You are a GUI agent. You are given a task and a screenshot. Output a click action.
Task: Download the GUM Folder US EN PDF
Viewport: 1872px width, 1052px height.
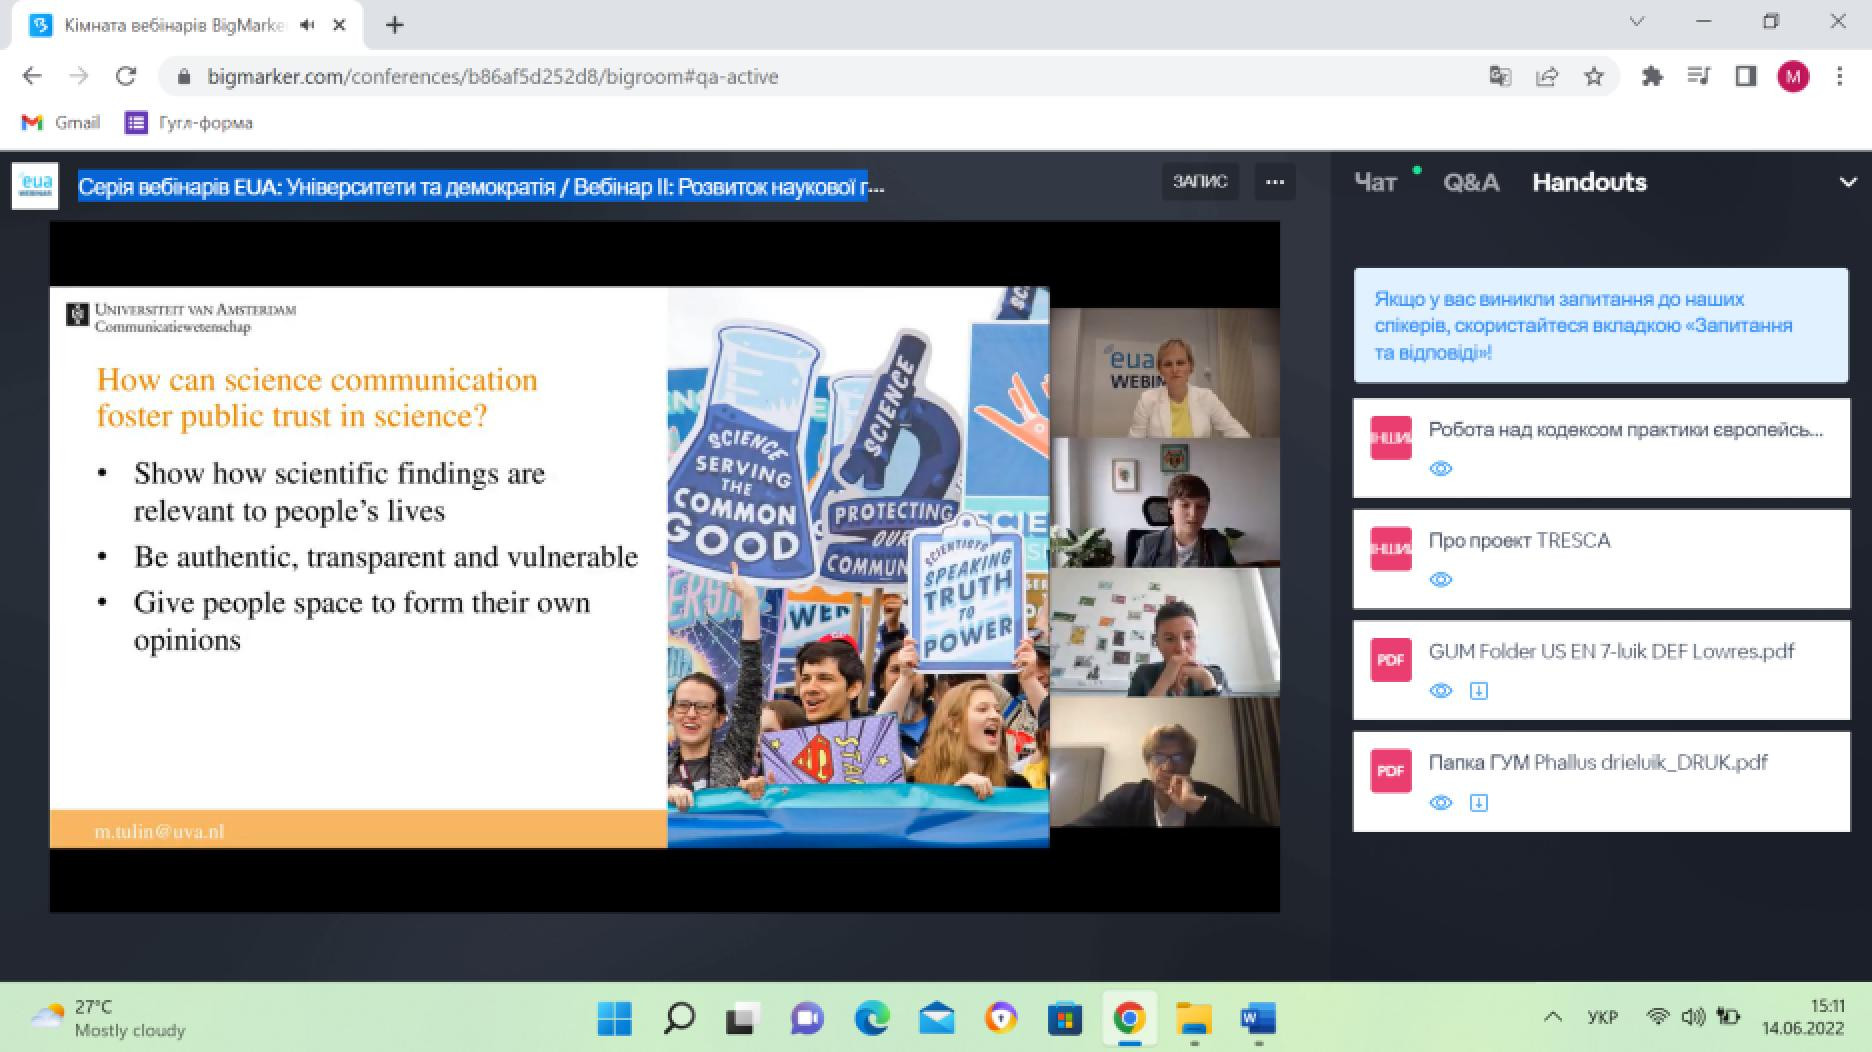point(1478,691)
